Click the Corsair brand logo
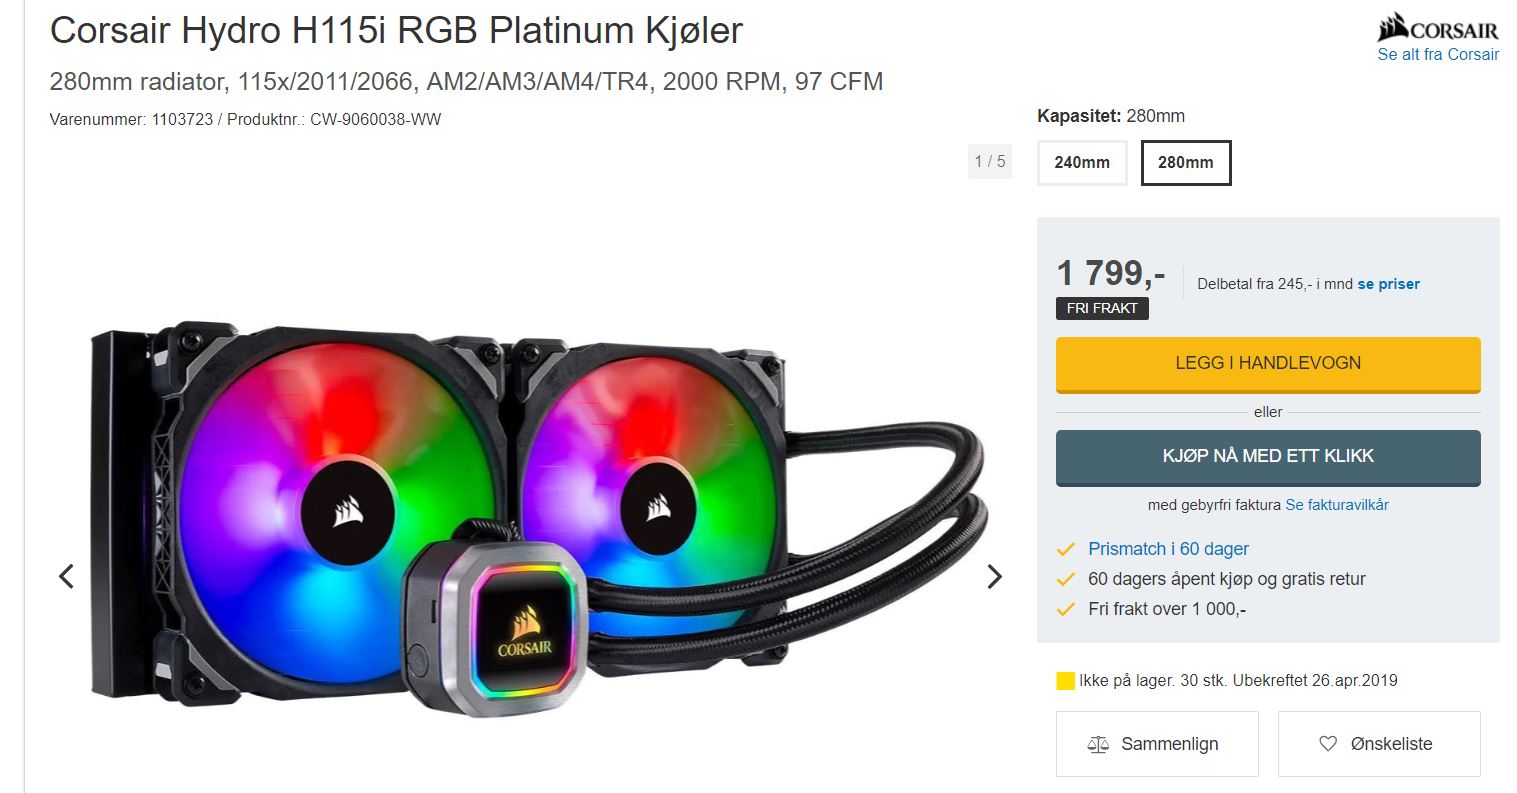The width and height of the screenshot is (1517, 793). [x=1438, y=28]
